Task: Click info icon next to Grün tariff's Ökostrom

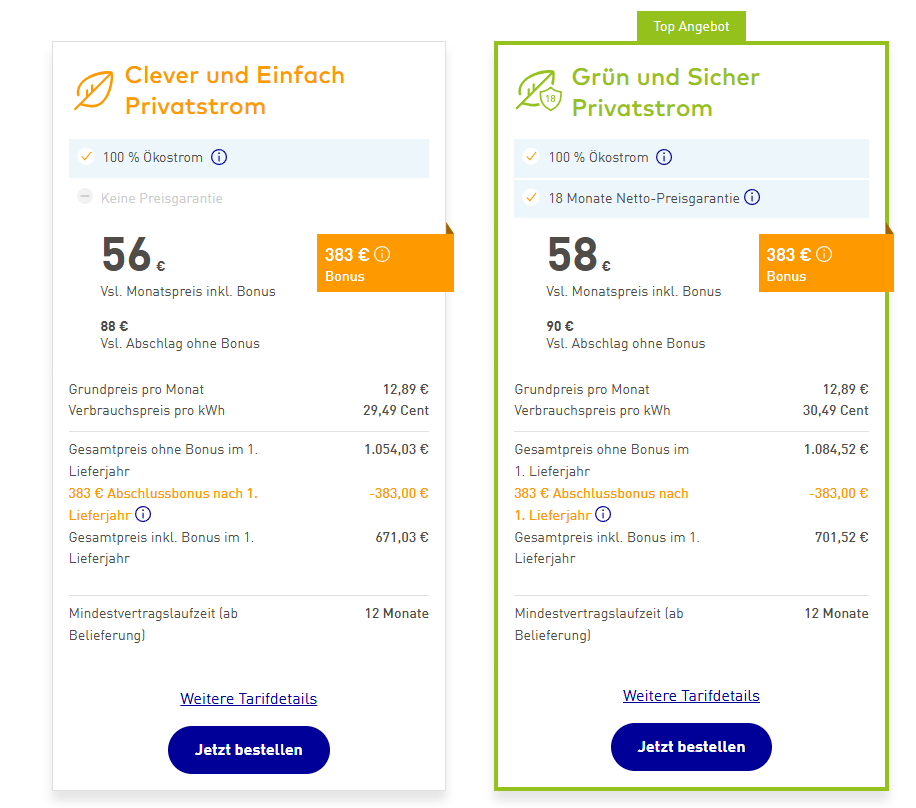Action: (x=664, y=157)
